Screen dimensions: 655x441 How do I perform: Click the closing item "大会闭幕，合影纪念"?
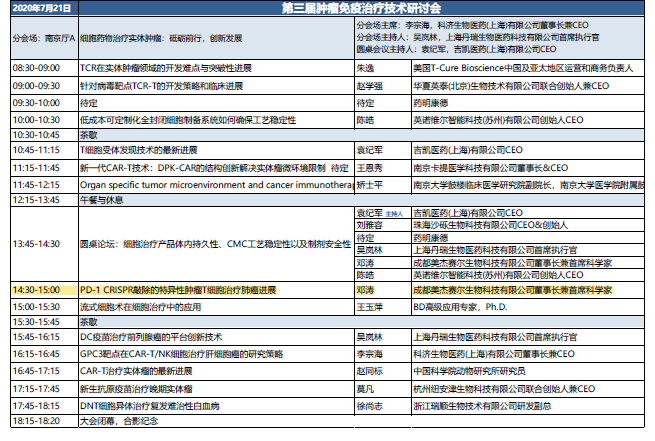pyautogui.click(x=119, y=421)
